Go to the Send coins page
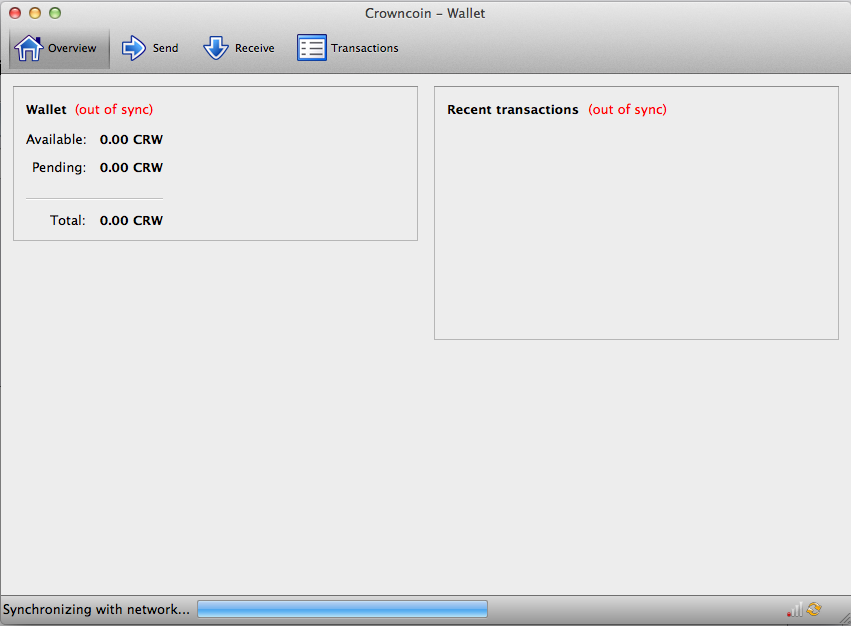Image resolution: width=851 pixels, height=626 pixels. tap(150, 48)
